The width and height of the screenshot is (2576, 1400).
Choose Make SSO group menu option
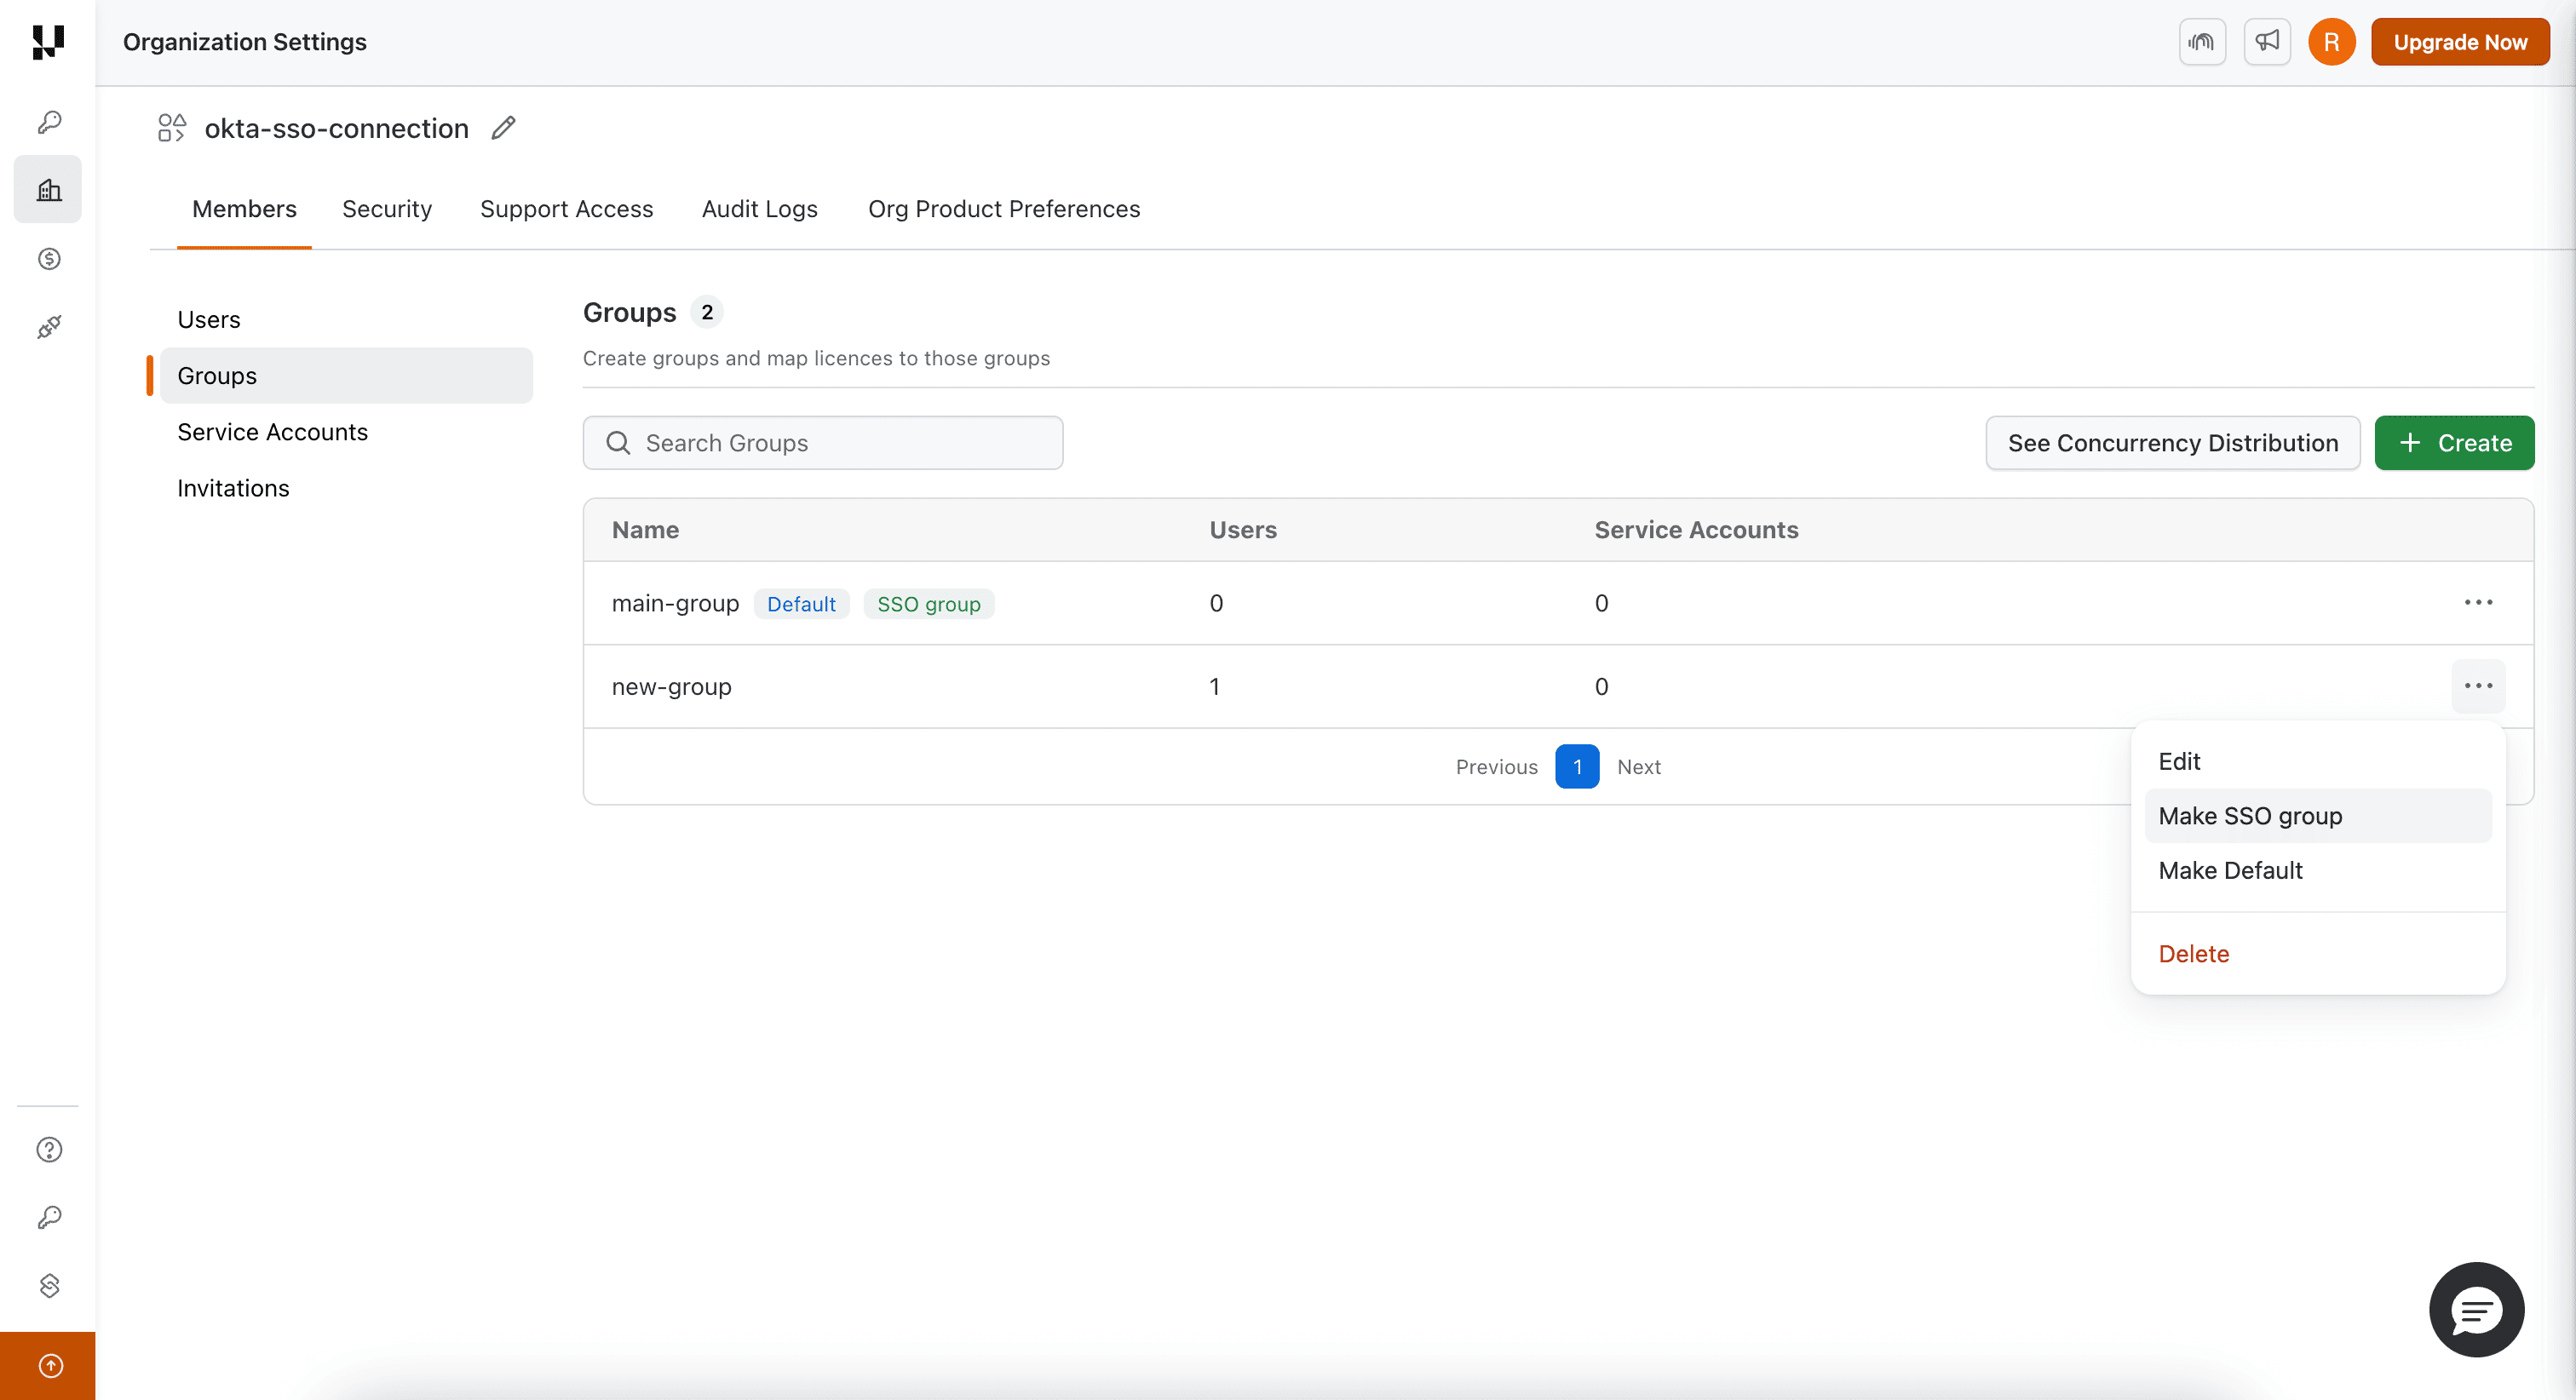(2318, 816)
